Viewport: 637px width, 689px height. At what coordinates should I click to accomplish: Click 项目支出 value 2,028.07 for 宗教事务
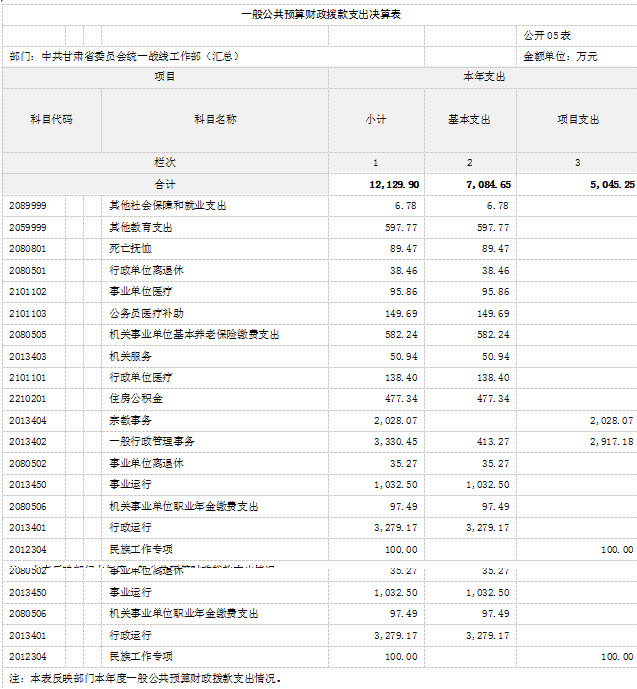pyautogui.click(x=612, y=421)
